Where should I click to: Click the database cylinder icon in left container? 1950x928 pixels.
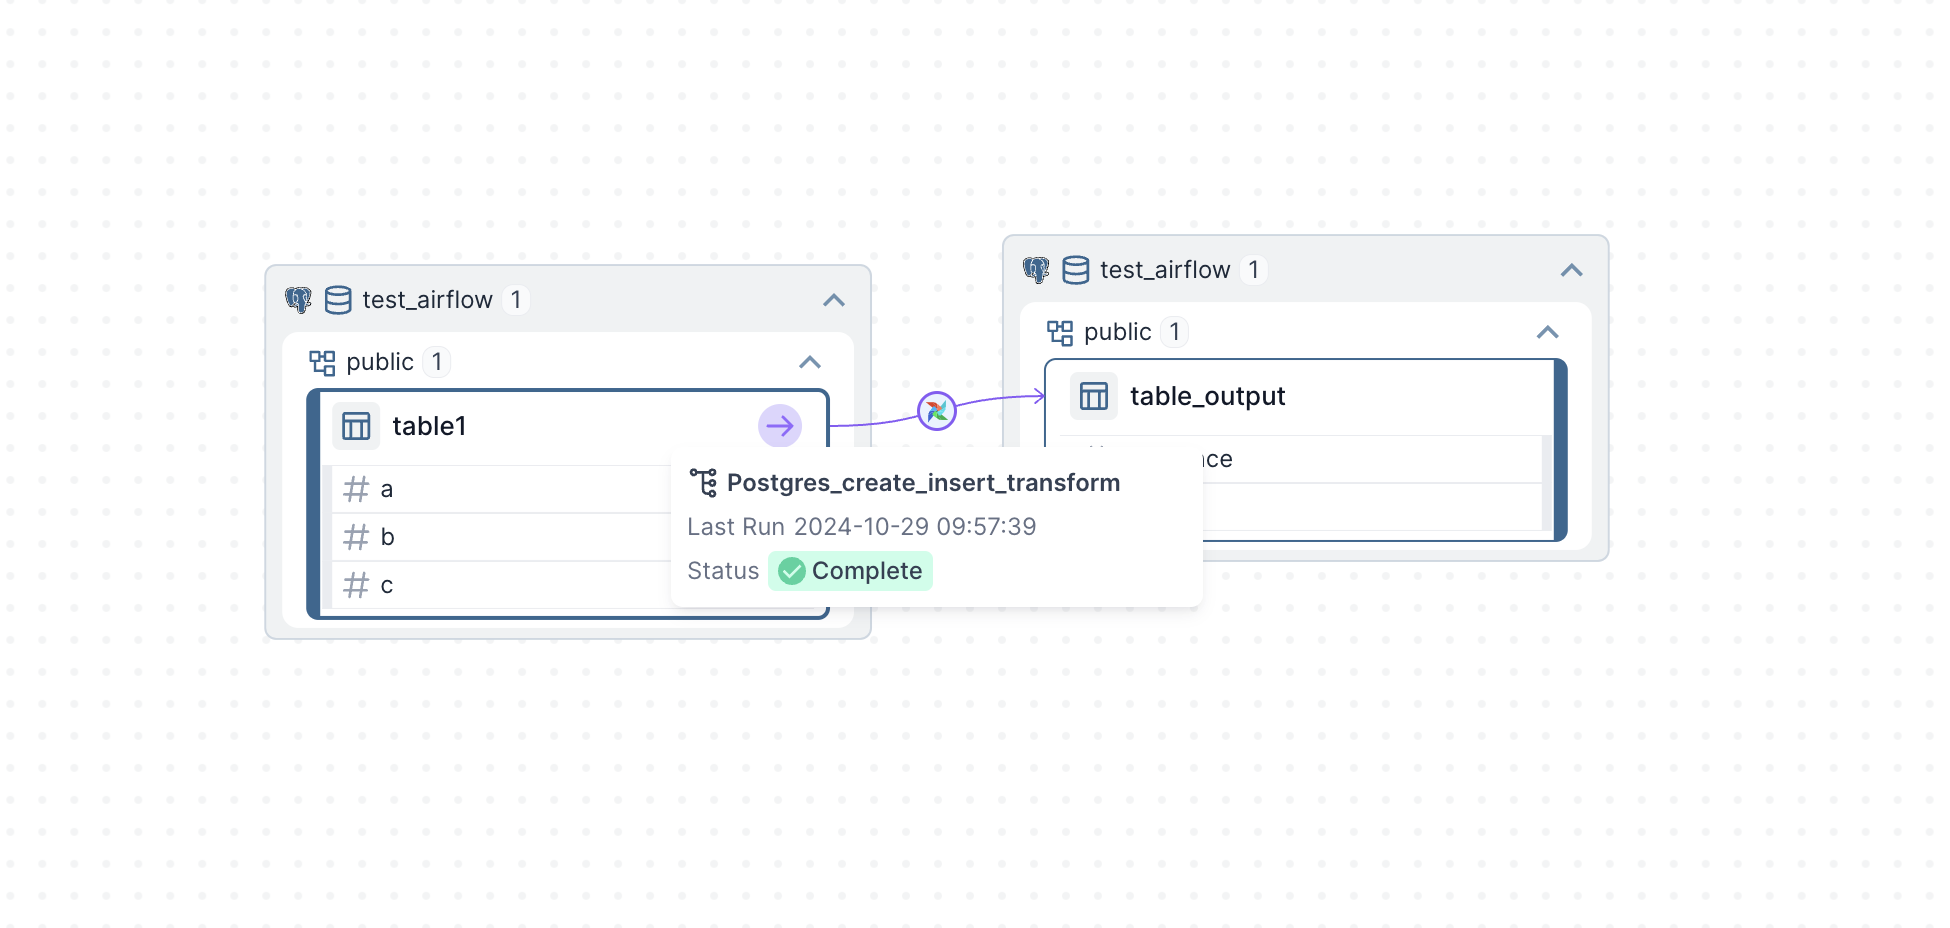[338, 300]
